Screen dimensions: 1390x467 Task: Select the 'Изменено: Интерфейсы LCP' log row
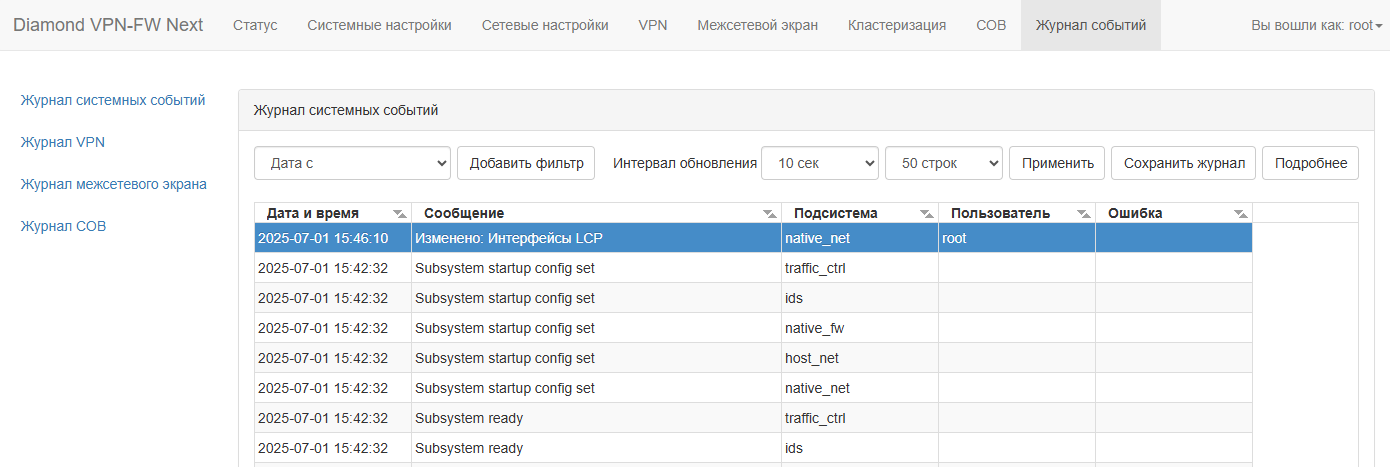pyautogui.click(x=596, y=238)
